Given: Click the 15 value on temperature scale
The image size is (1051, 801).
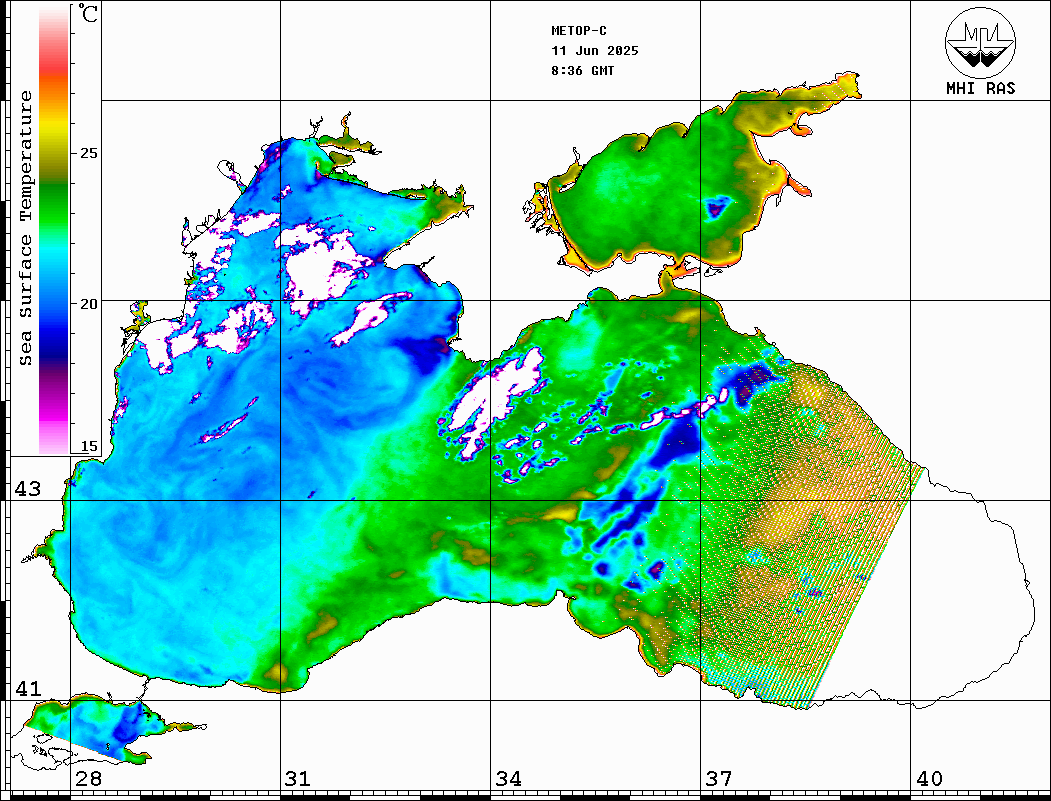Looking at the screenshot, I should coord(88,446).
